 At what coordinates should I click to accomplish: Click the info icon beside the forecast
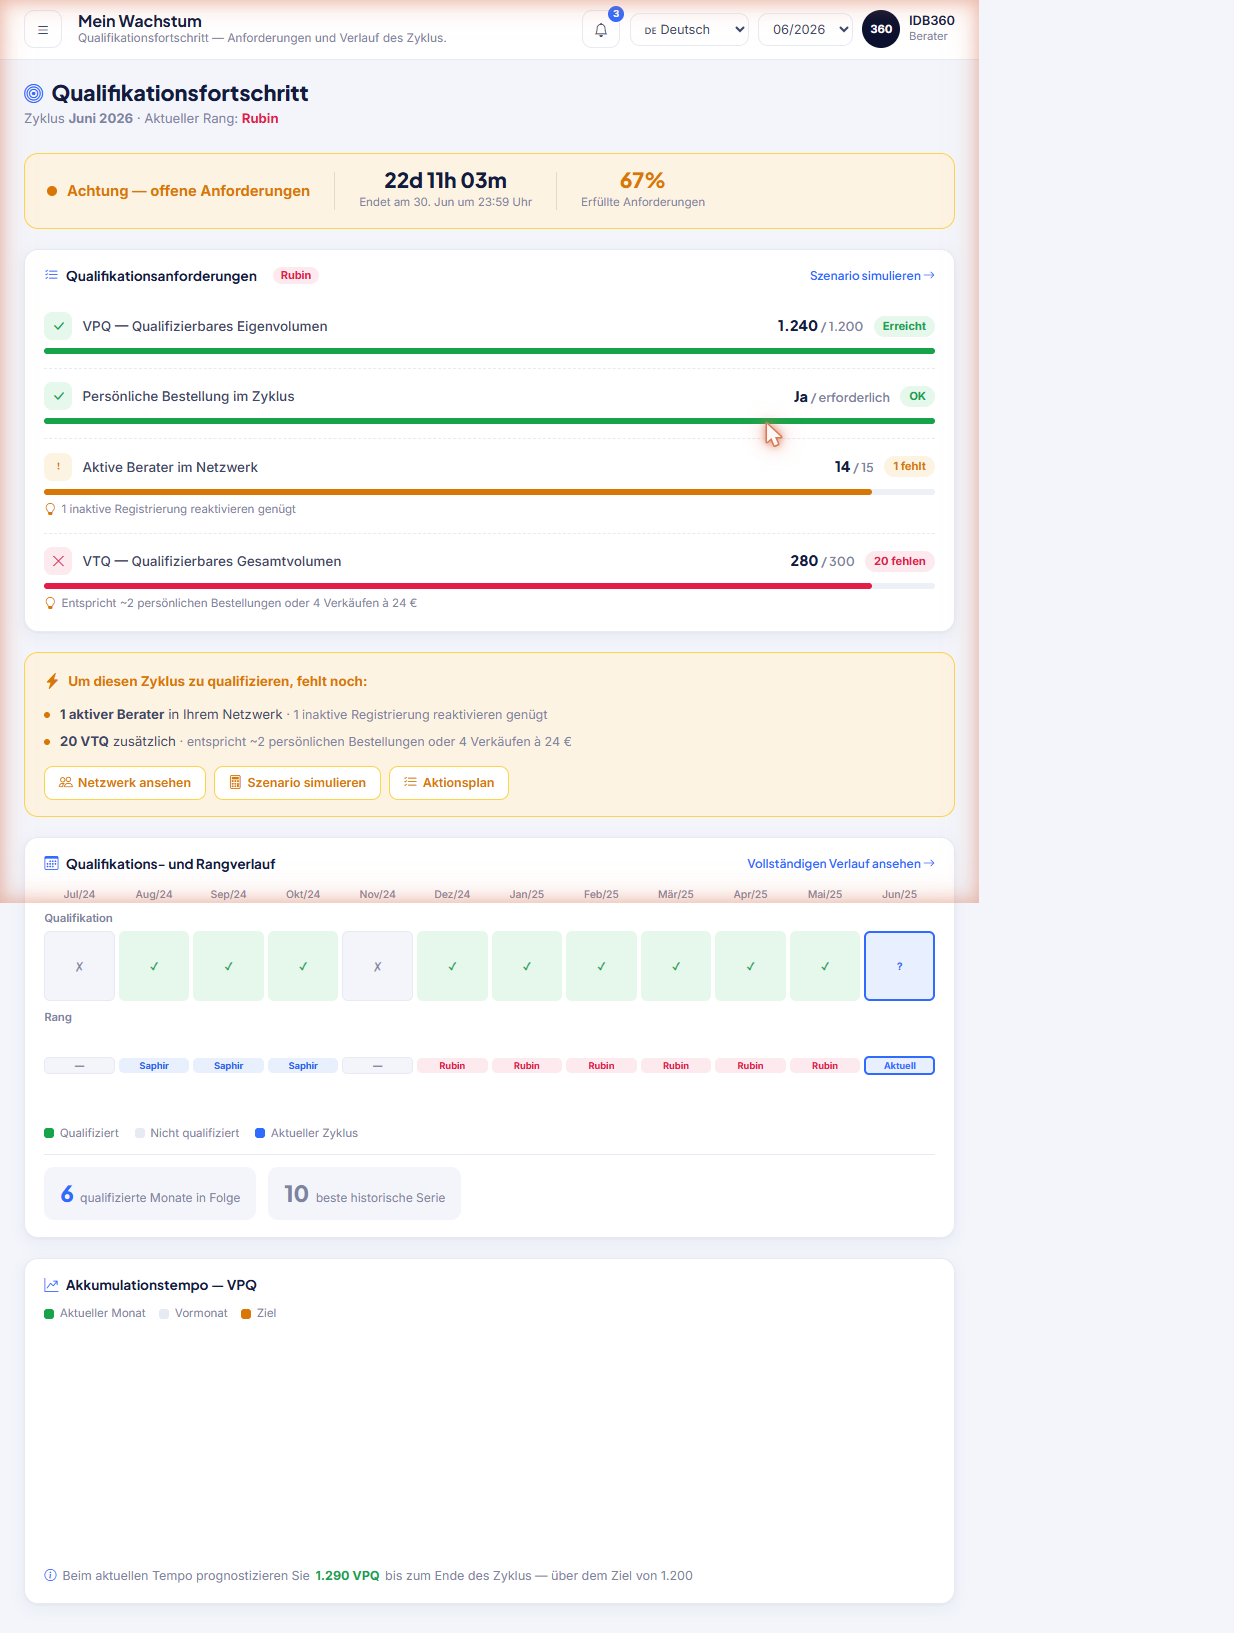(50, 1575)
